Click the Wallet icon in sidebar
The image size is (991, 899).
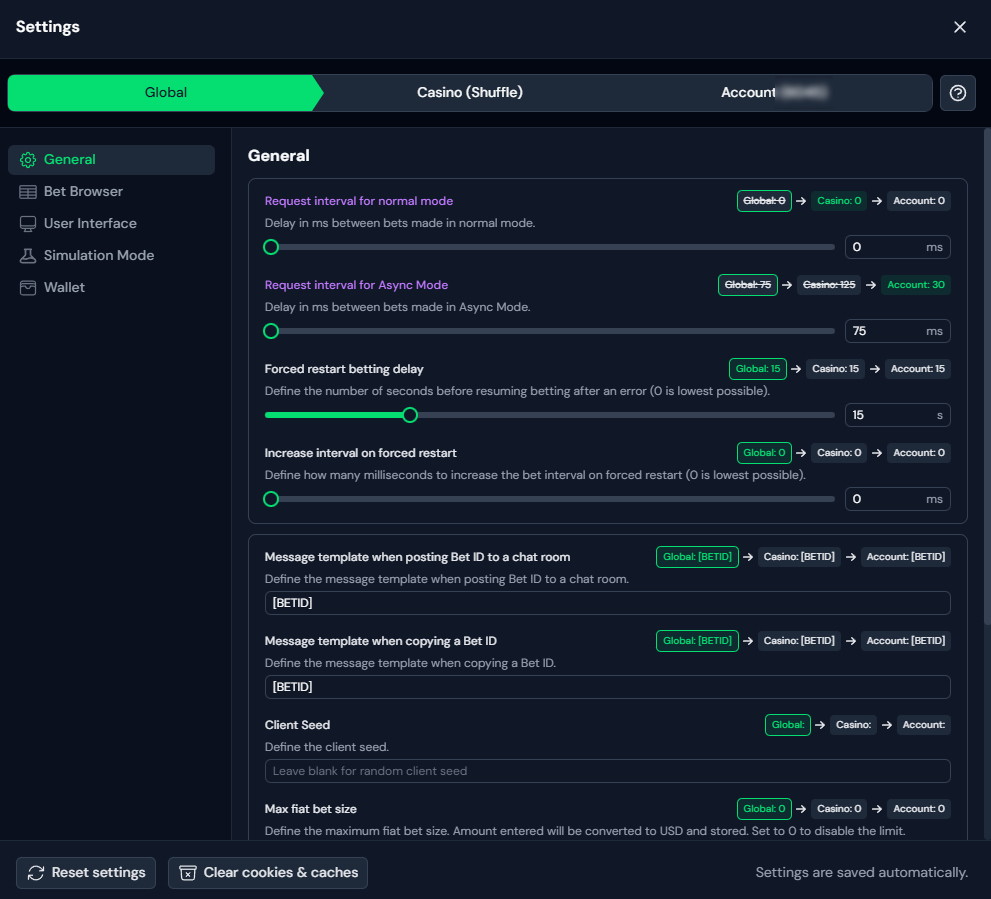28,288
